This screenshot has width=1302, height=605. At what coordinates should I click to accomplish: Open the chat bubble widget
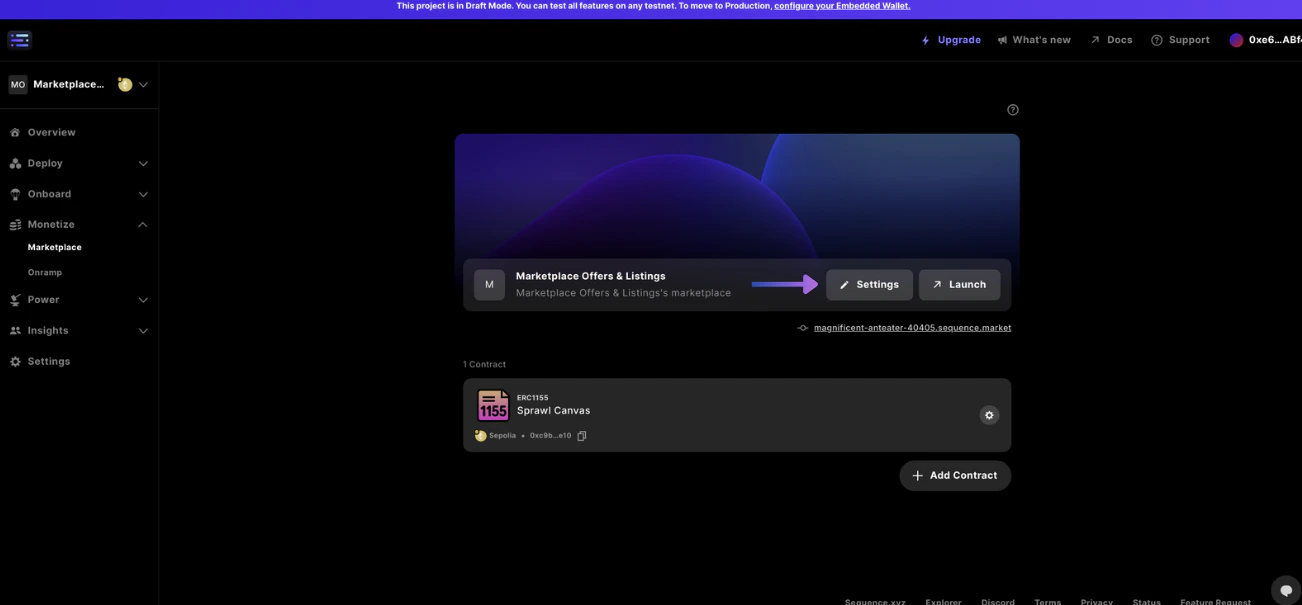(1286, 590)
